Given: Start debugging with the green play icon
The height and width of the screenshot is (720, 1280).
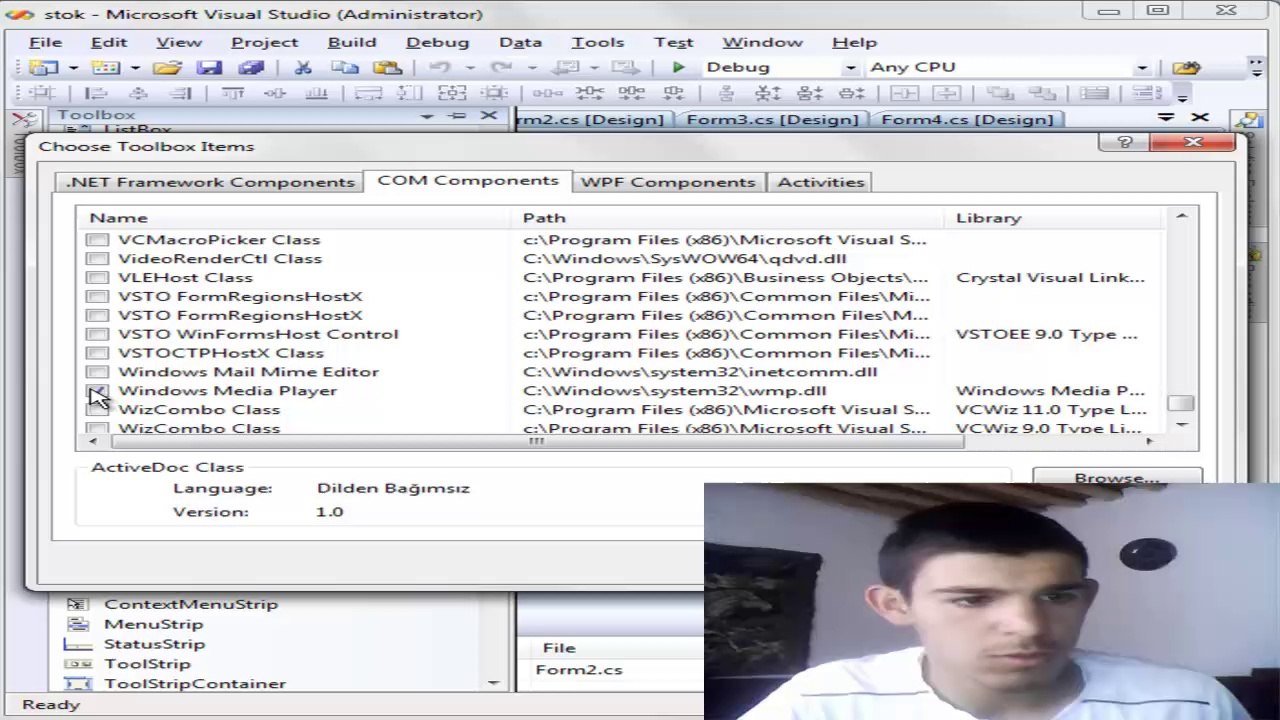Looking at the screenshot, I should [678, 67].
